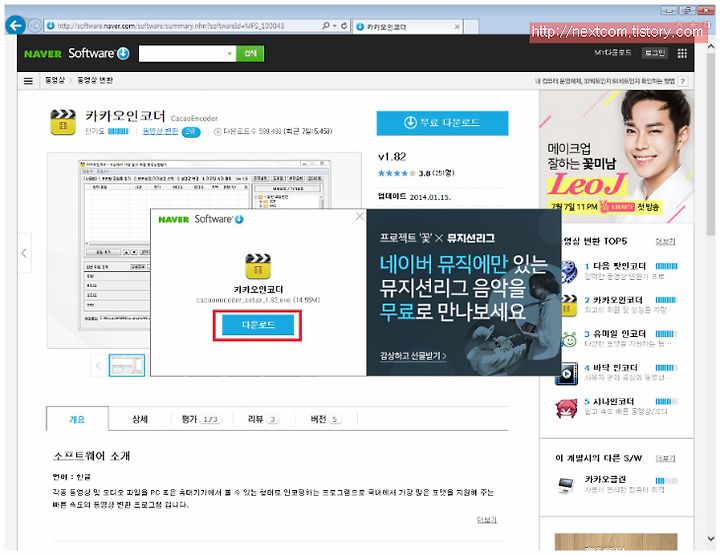Switch to the 상세 tab
This screenshot has width=720, height=555.
point(140,419)
